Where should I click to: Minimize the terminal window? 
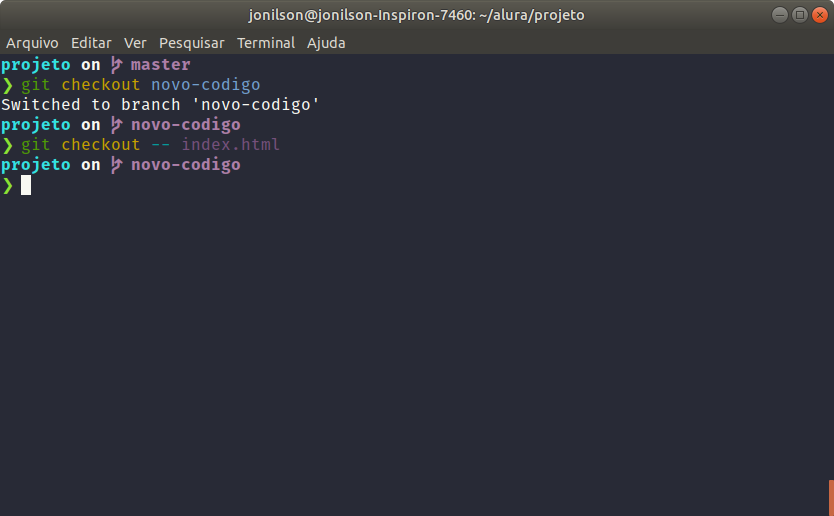[780, 15]
